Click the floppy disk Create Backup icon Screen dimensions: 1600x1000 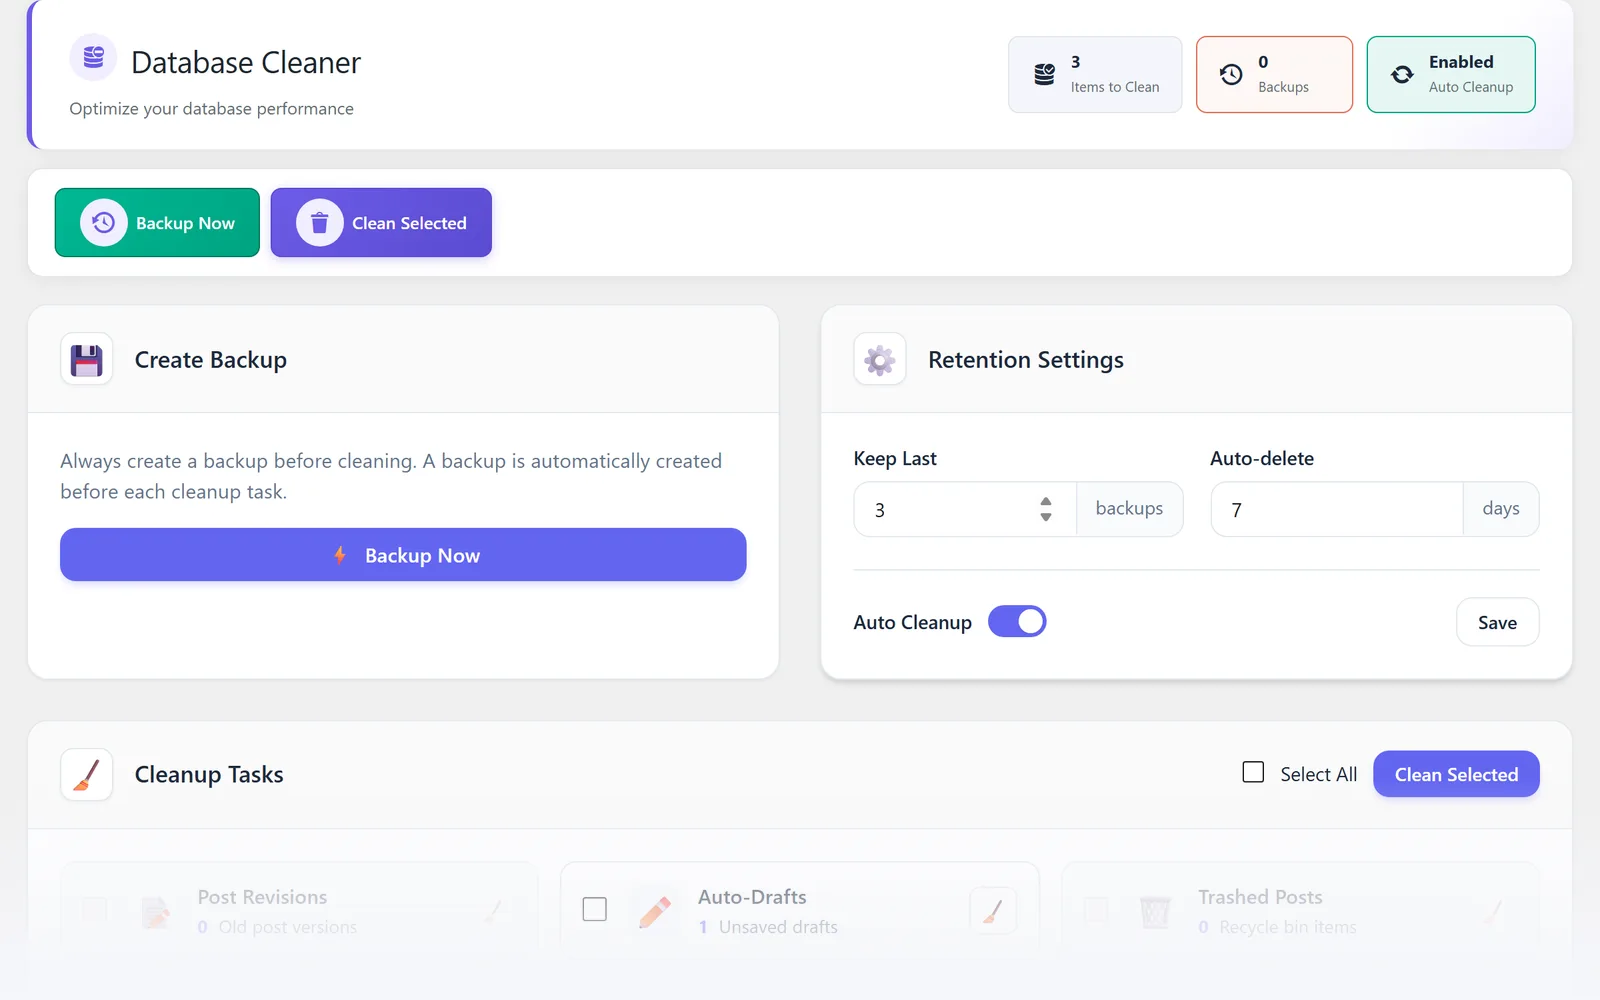86,359
